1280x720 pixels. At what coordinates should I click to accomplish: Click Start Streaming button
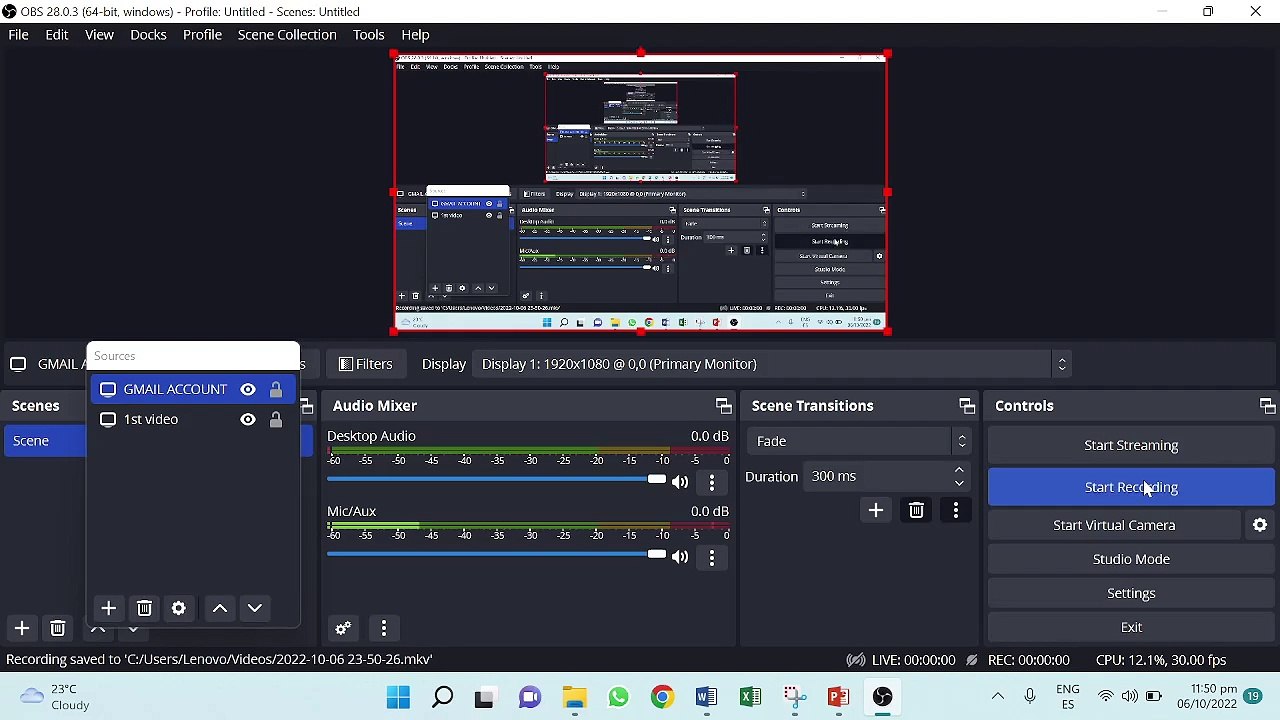point(1130,445)
